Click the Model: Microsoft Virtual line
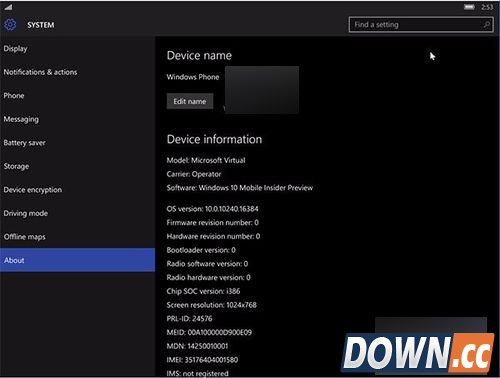The height and width of the screenshot is (378, 500). 206,160
